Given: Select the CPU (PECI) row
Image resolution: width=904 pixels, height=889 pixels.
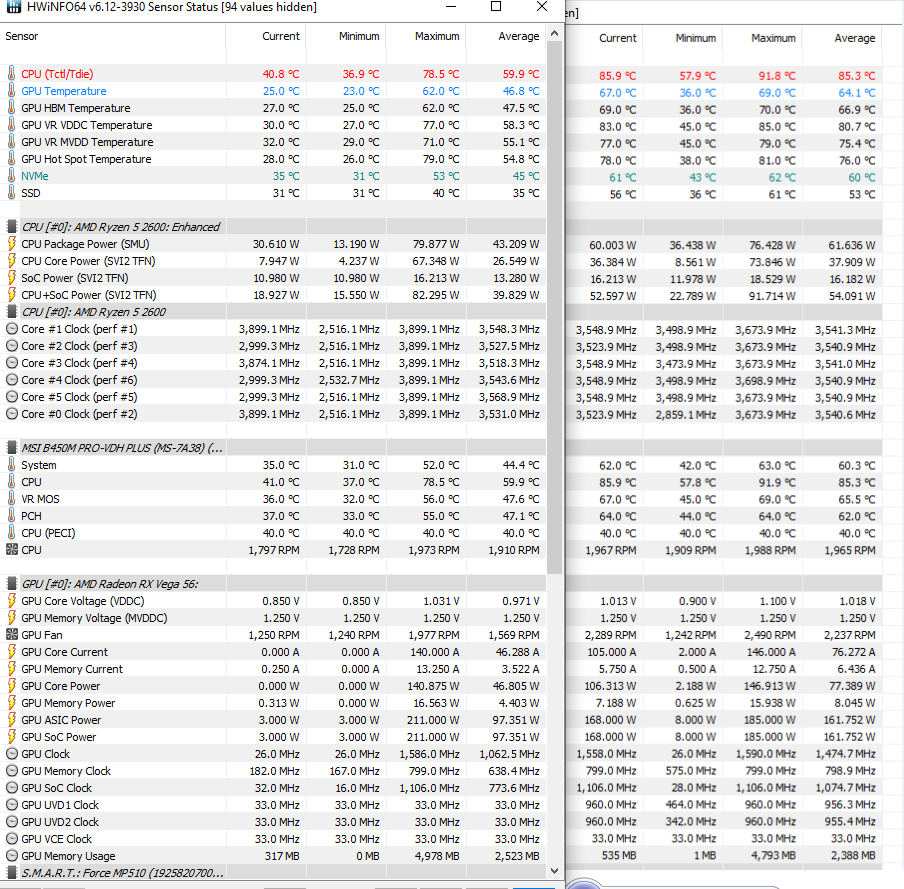Looking at the screenshot, I should 273,533.
